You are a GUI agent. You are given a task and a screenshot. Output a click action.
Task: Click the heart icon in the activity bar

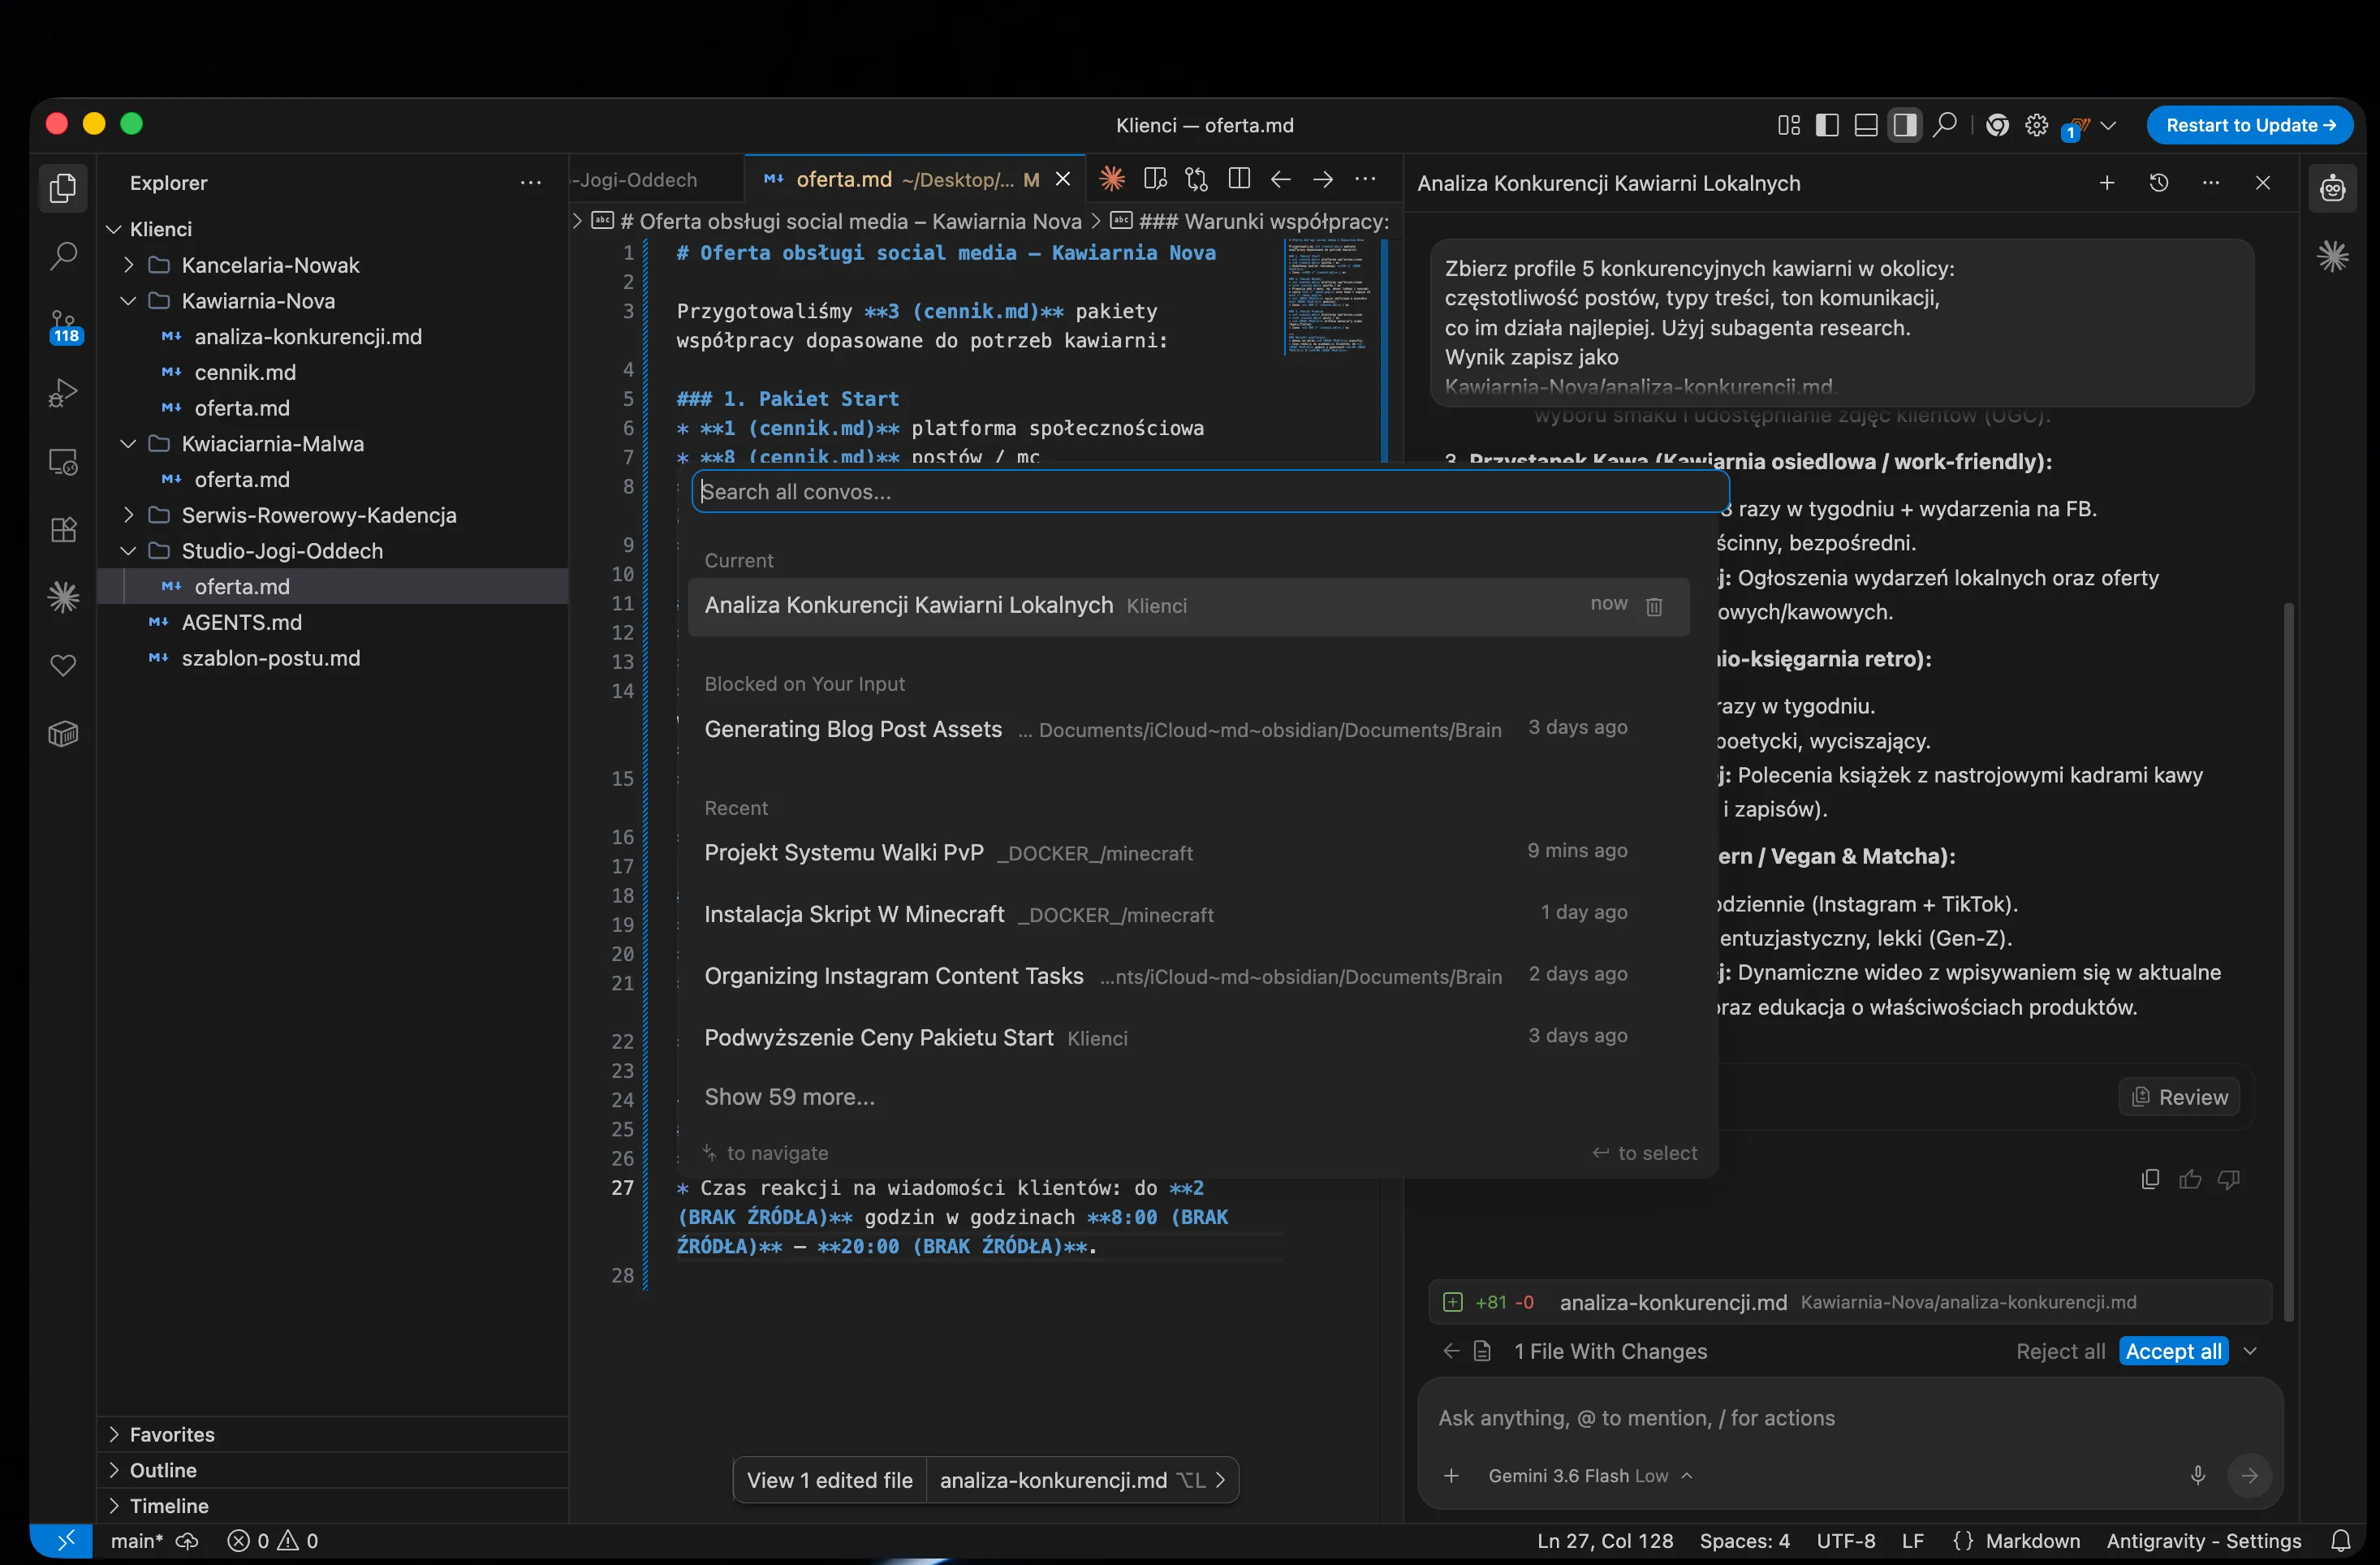(x=63, y=665)
